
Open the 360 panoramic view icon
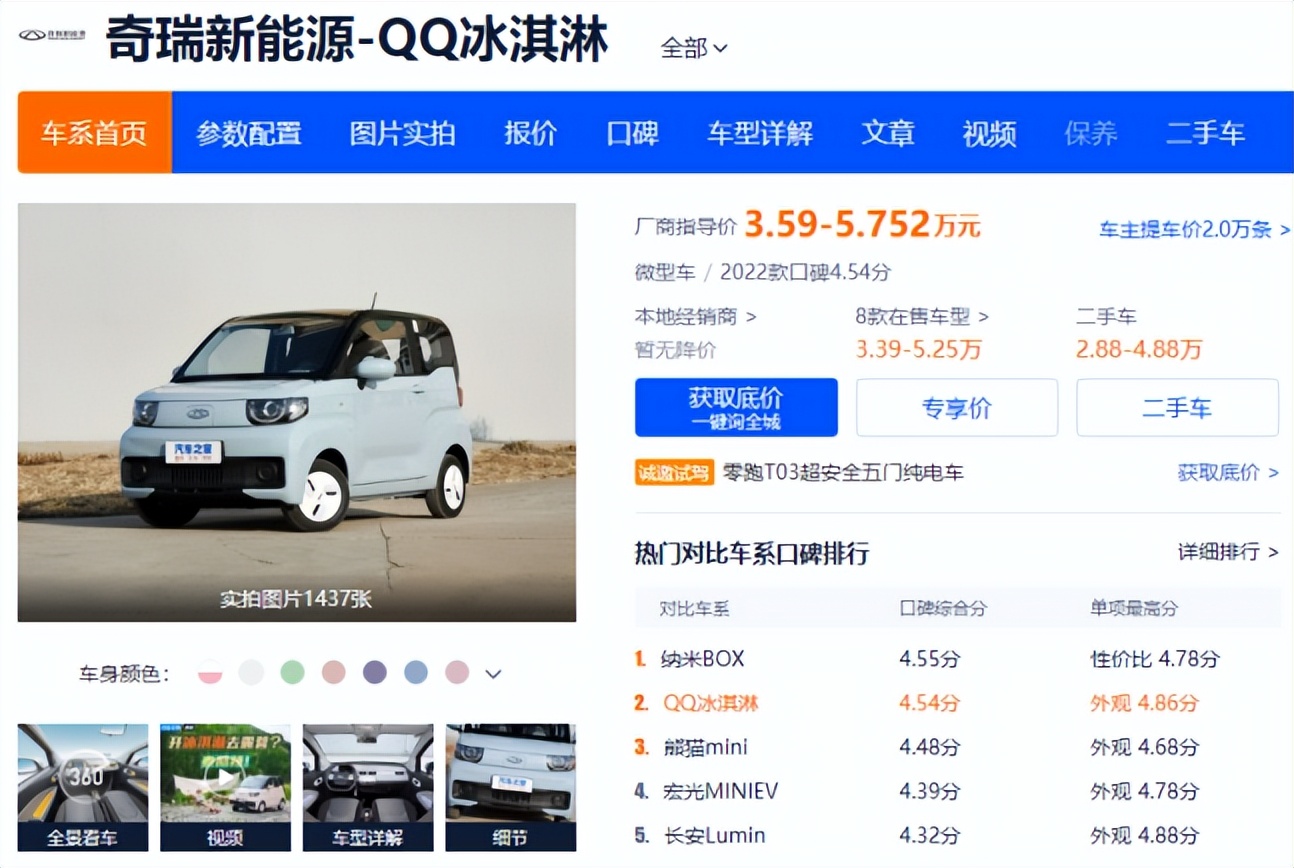(83, 787)
